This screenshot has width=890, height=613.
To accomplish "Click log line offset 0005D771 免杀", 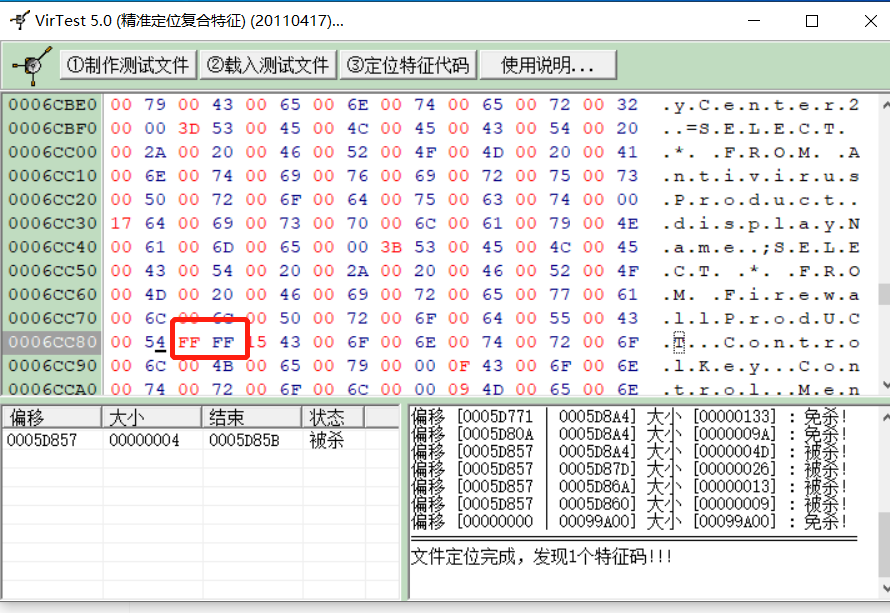I will [629, 417].
